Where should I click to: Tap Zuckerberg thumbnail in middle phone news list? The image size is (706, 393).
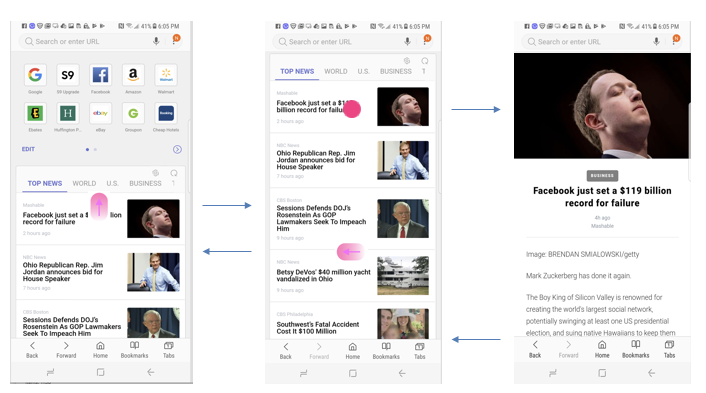(403, 107)
